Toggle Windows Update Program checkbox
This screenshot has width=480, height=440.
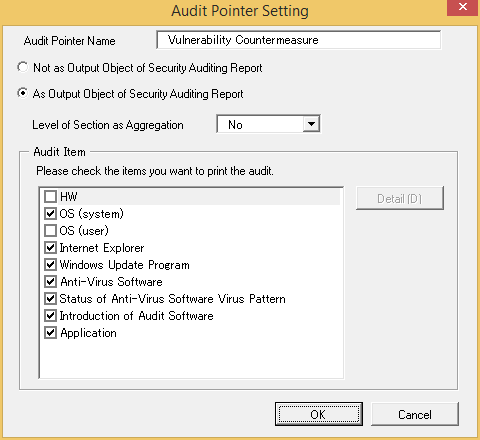(x=50, y=265)
